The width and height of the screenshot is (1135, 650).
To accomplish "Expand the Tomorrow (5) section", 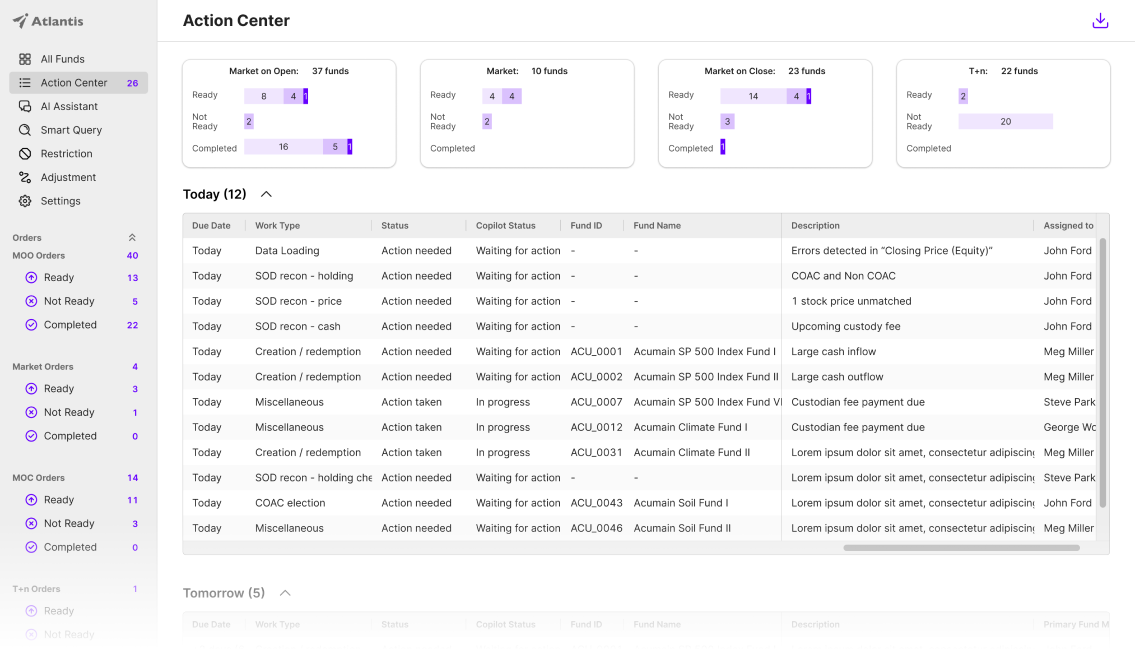I will point(285,592).
